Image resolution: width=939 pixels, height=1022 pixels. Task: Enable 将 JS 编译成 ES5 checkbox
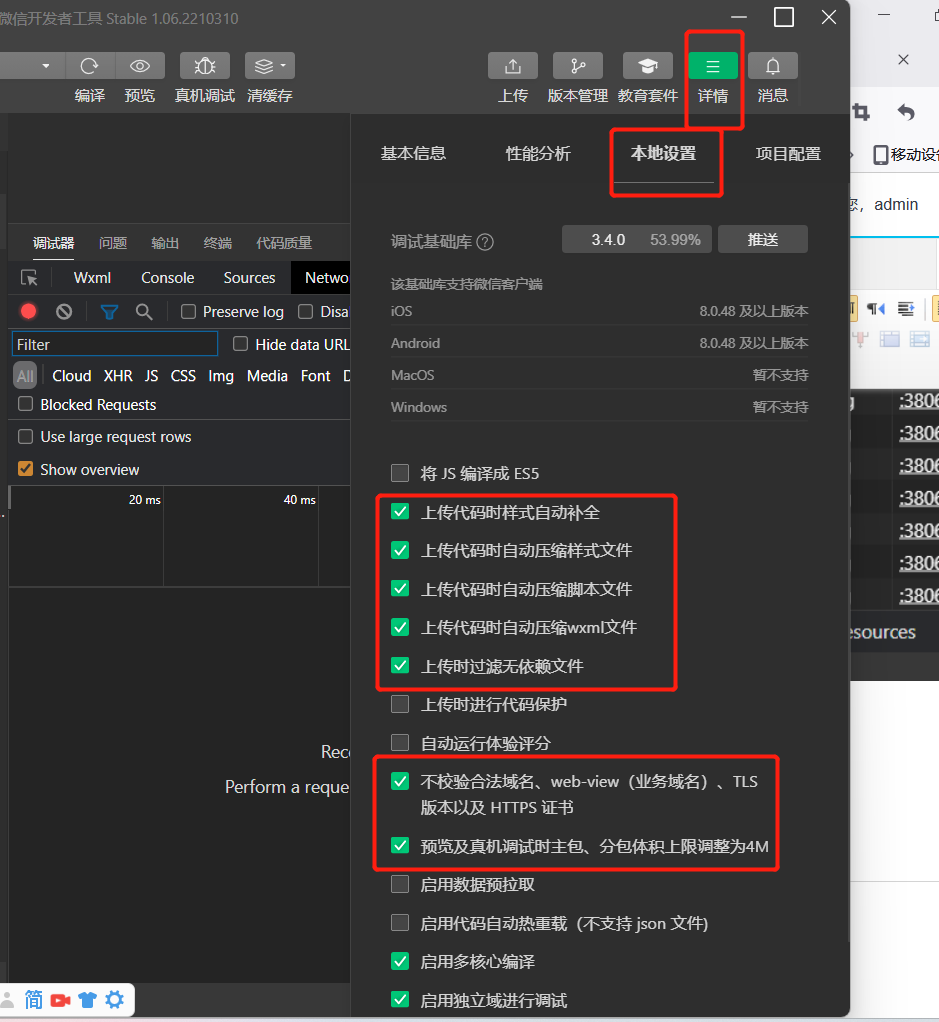[400, 473]
